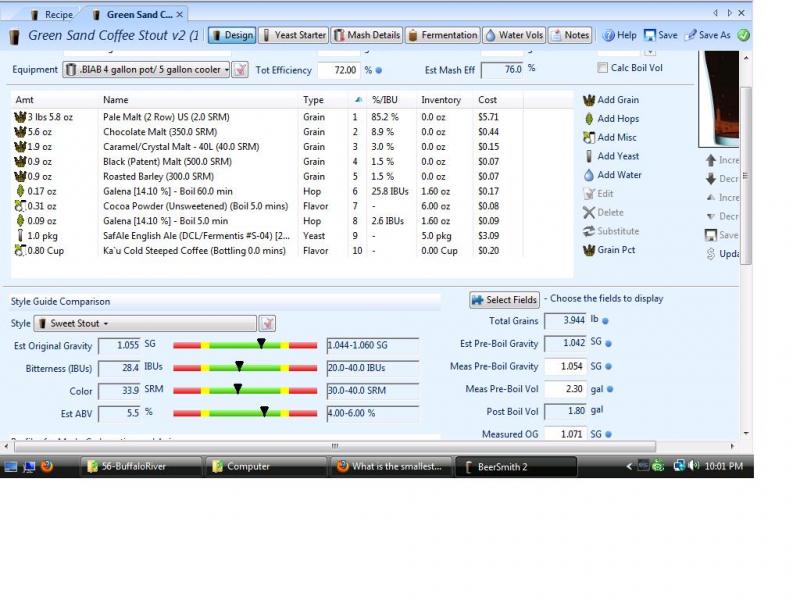Screen dimensions: 800x600
Task: Enable the Calc Boil Vol checkbox
Action: [603, 67]
